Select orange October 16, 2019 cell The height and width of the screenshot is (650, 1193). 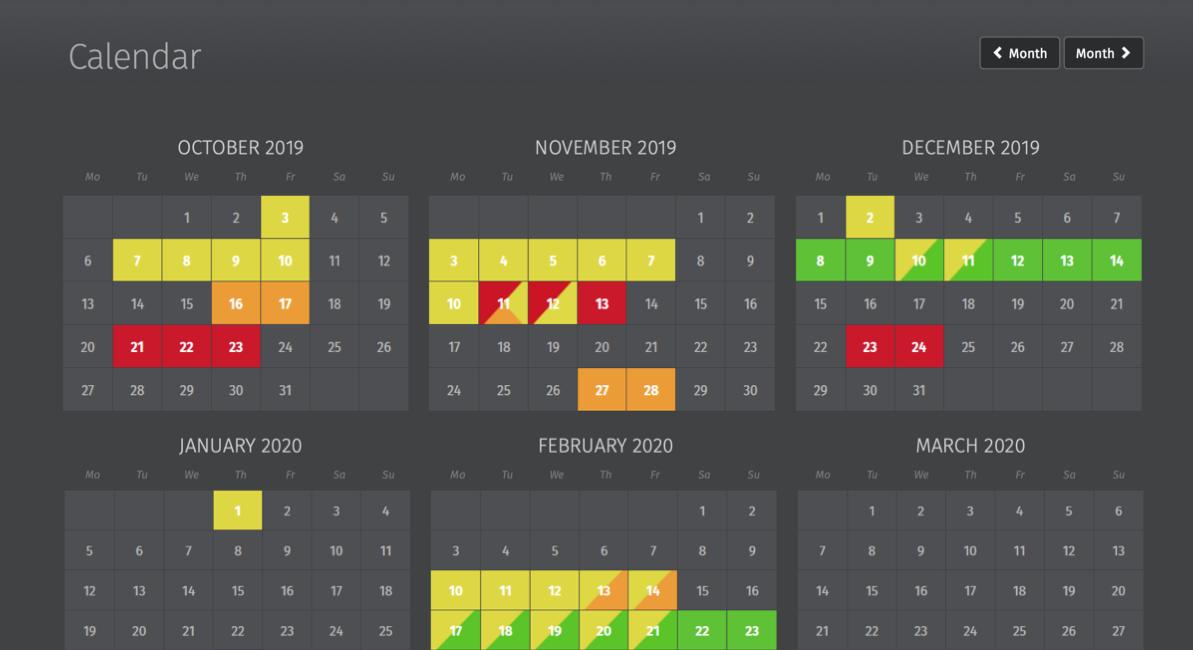pyautogui.click(x=236, y=304)
